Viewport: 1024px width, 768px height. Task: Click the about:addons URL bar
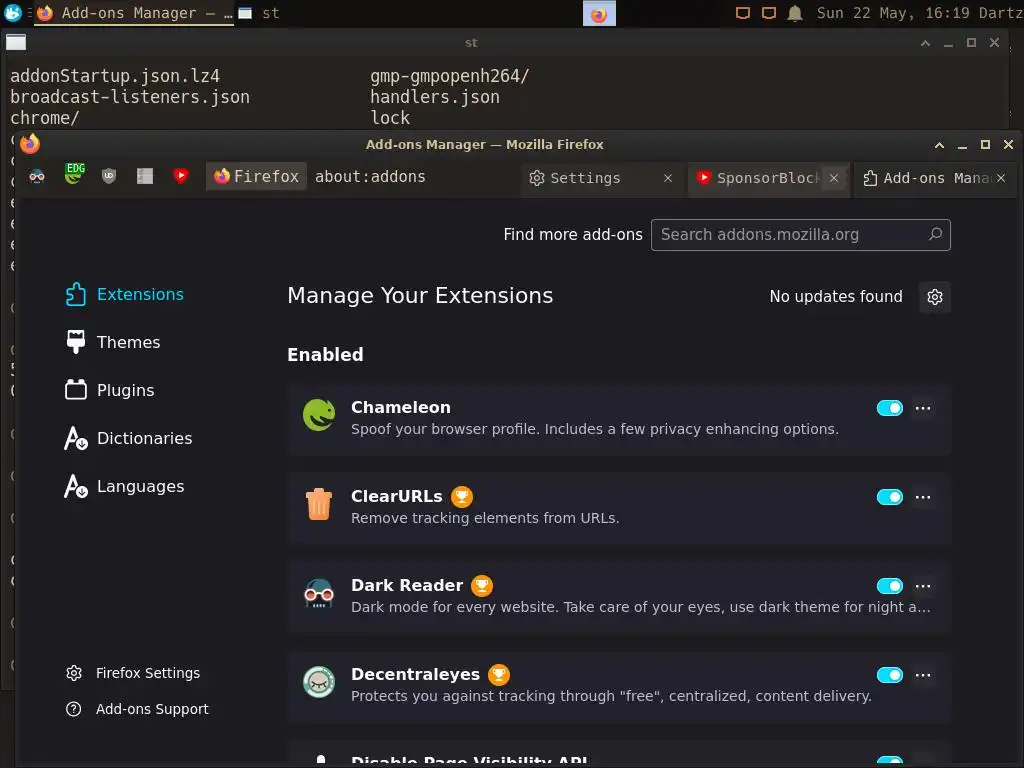tap(370, 177)
